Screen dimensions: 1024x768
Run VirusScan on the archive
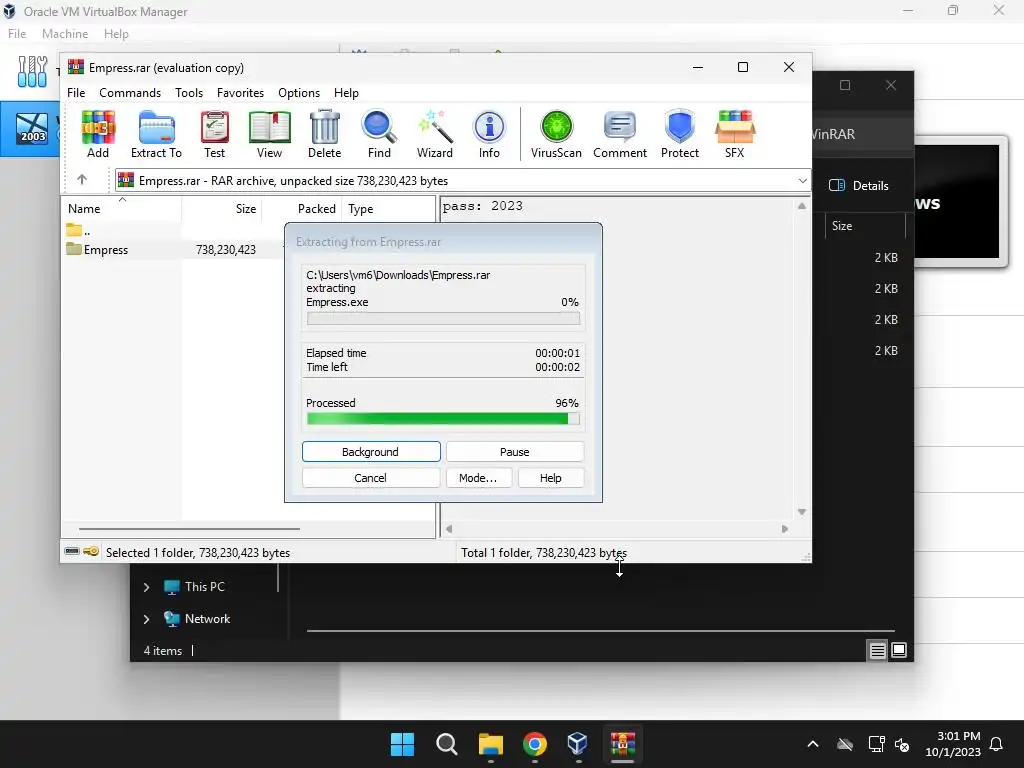(x=556, y=134)
